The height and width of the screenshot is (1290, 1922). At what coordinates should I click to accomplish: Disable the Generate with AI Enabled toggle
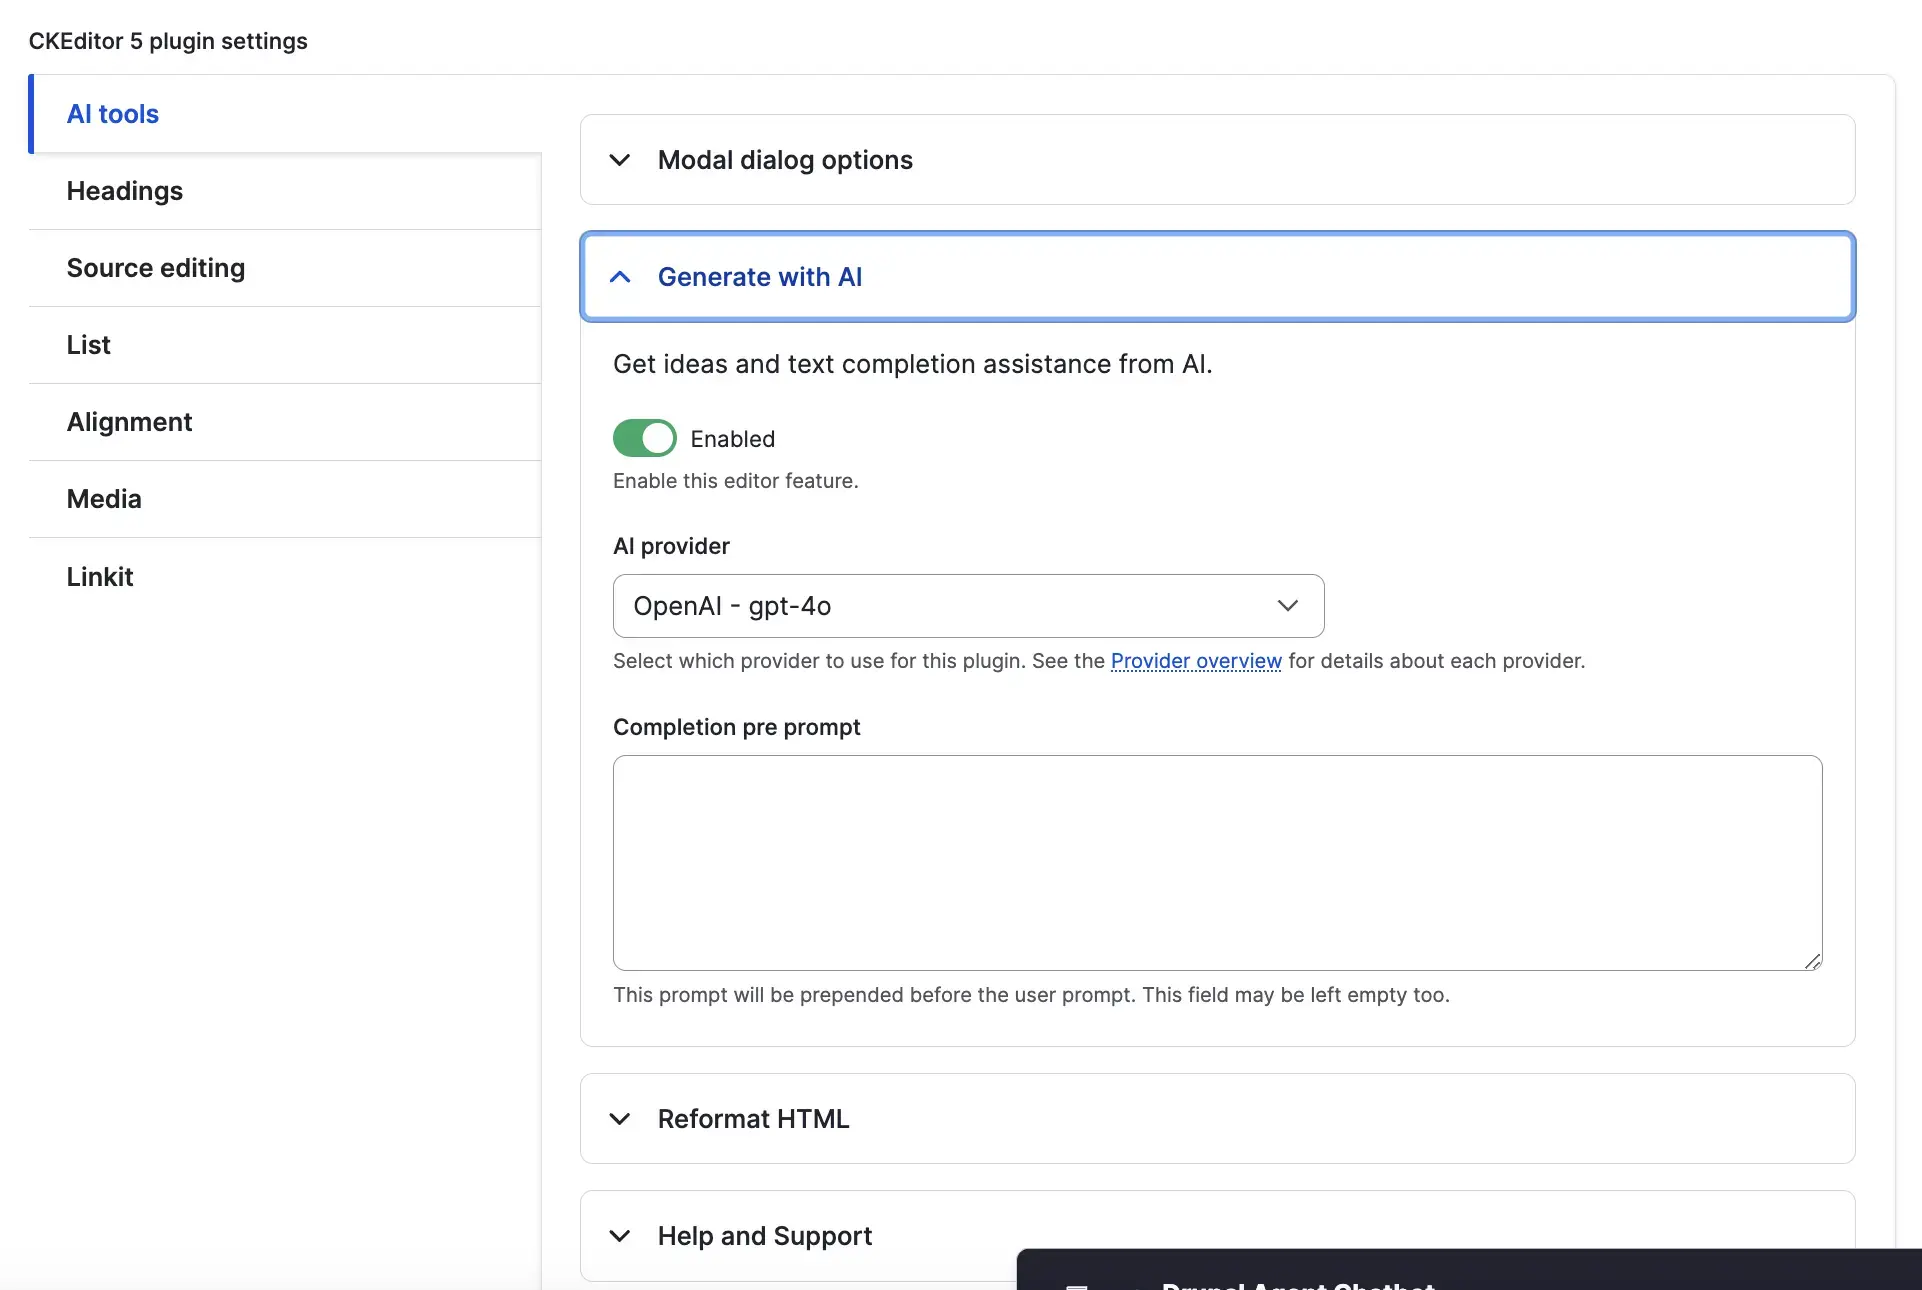pos(644,438)
